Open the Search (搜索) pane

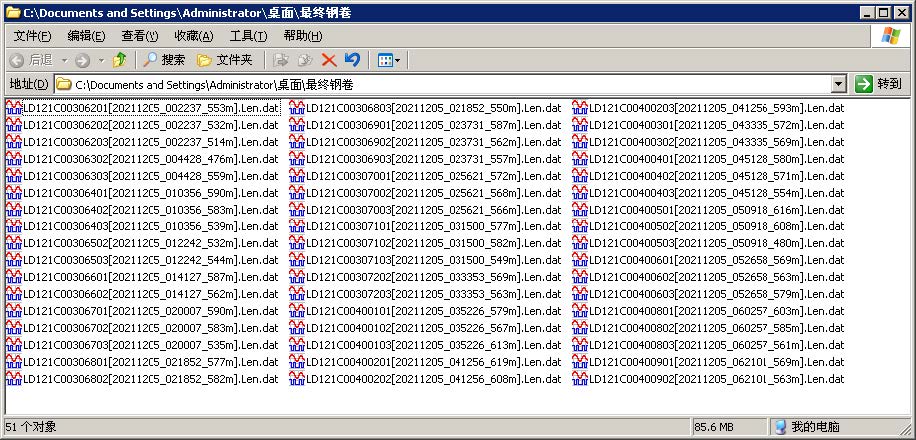coord(164,60)
